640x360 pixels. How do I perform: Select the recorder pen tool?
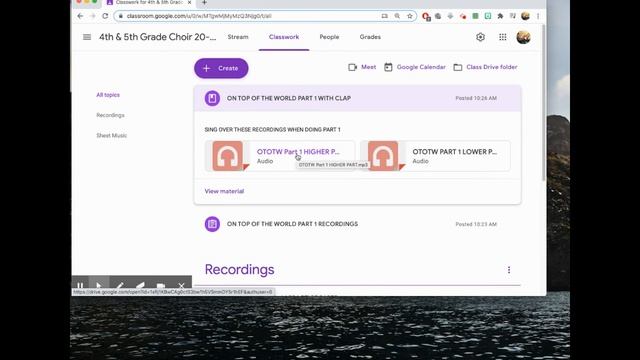[x=120, y=286]
